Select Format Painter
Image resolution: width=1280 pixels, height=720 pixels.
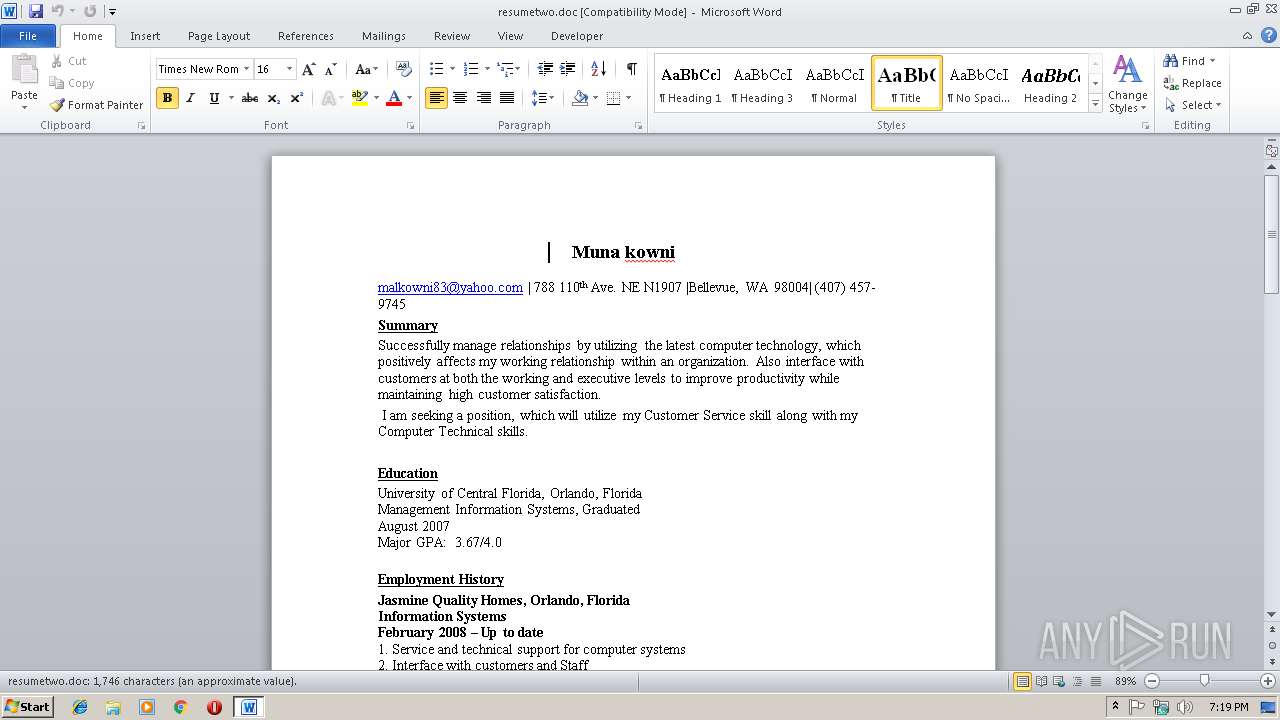tap(97, 105)
